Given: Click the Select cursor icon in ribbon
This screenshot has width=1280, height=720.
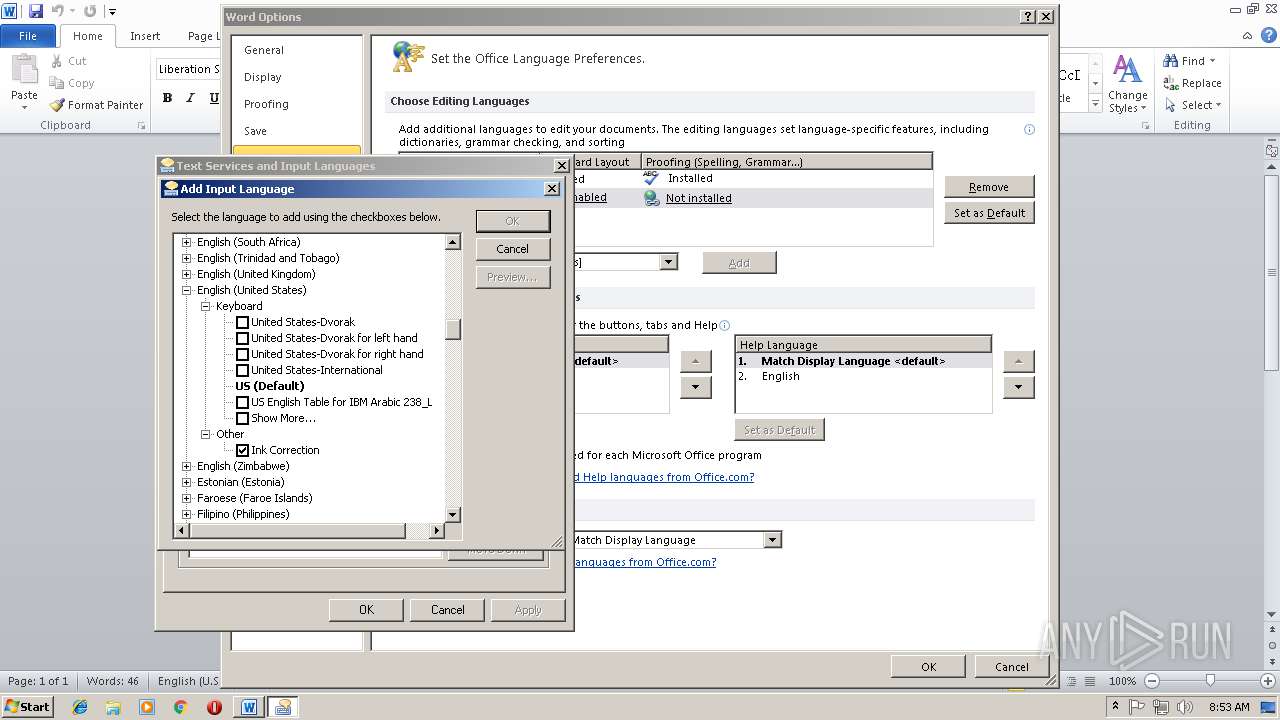Looking at the screenshot, I should [1170, 105].
